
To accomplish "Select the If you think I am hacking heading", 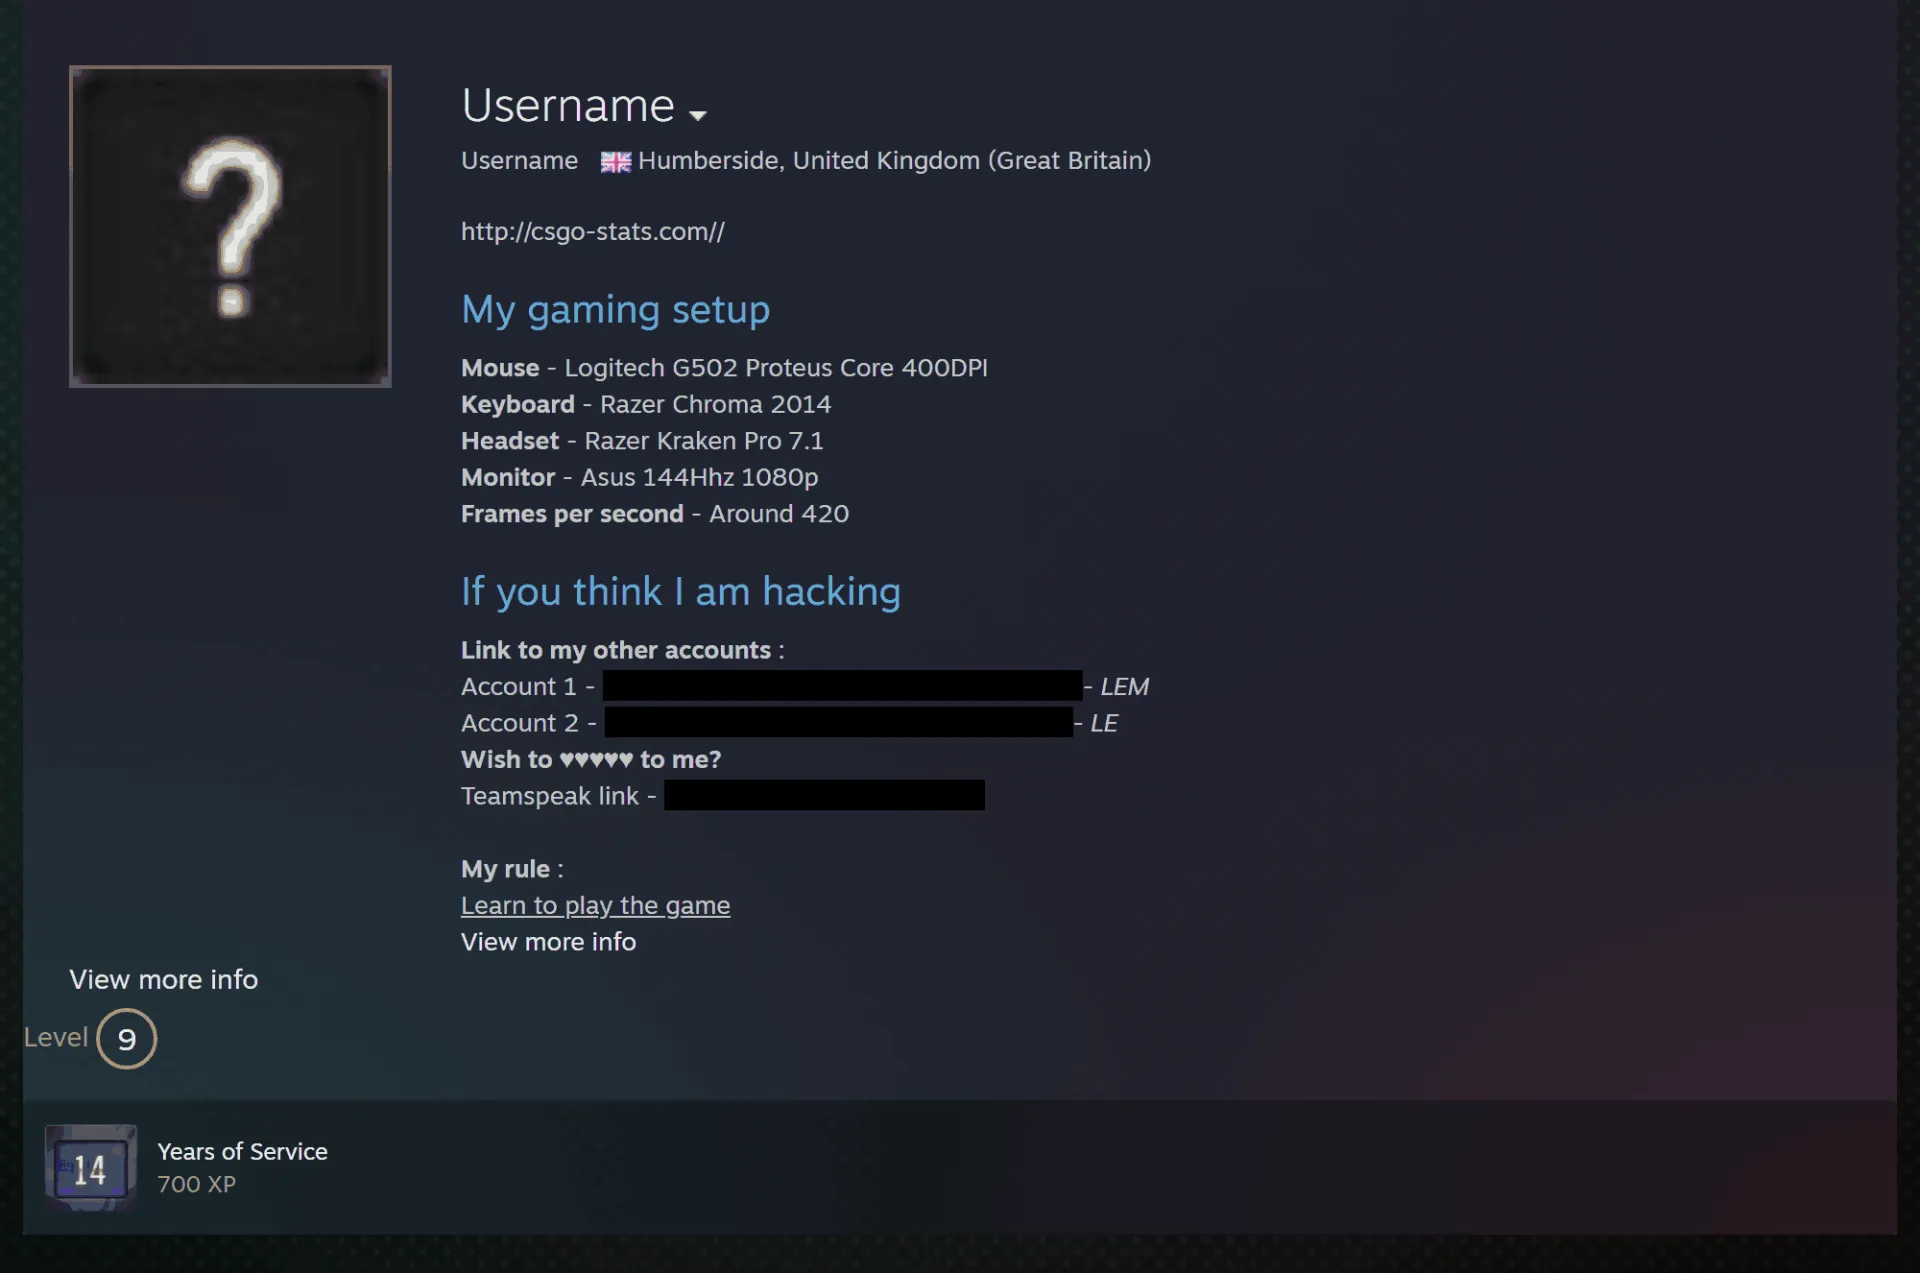I will [x=680, y=592].
